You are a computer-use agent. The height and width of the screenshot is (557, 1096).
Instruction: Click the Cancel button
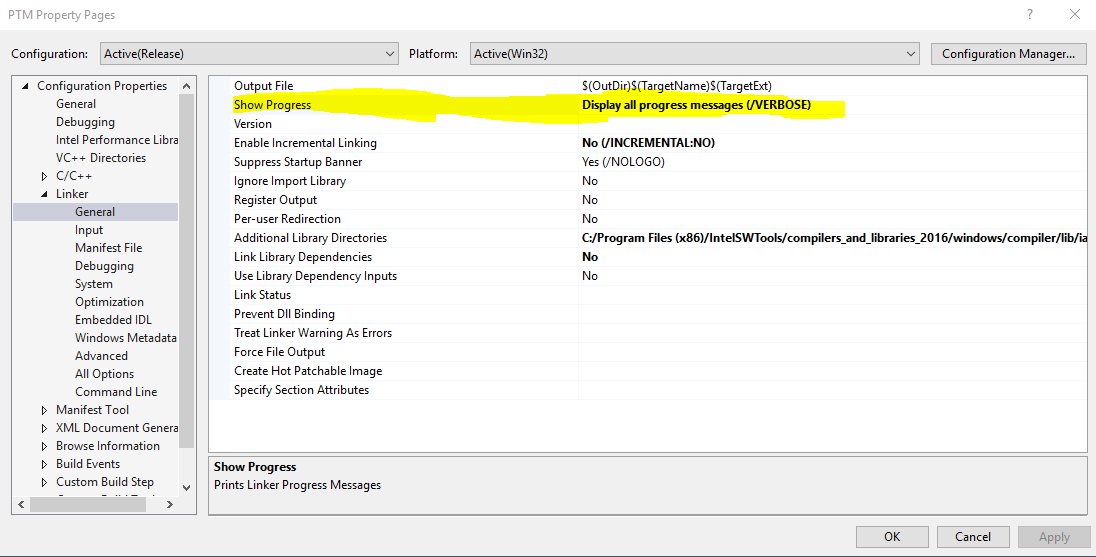pyautogui.click(x=973, y=537)
